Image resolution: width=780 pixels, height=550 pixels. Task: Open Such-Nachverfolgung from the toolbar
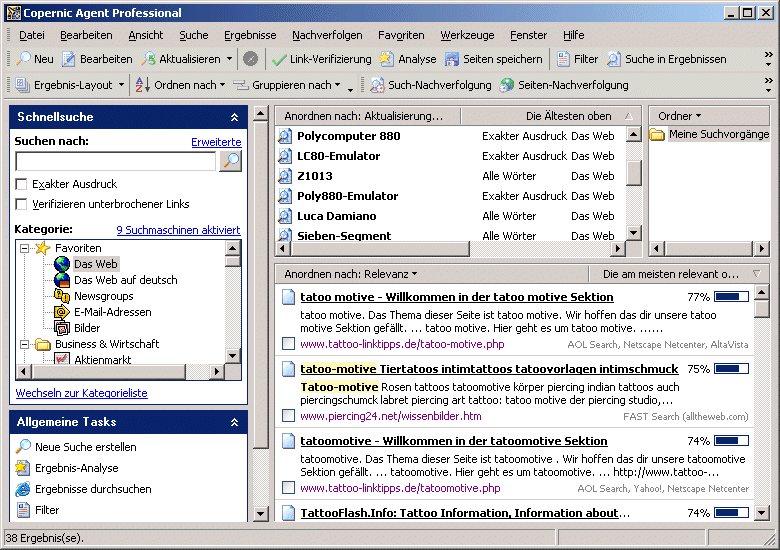tap(431, 85)
